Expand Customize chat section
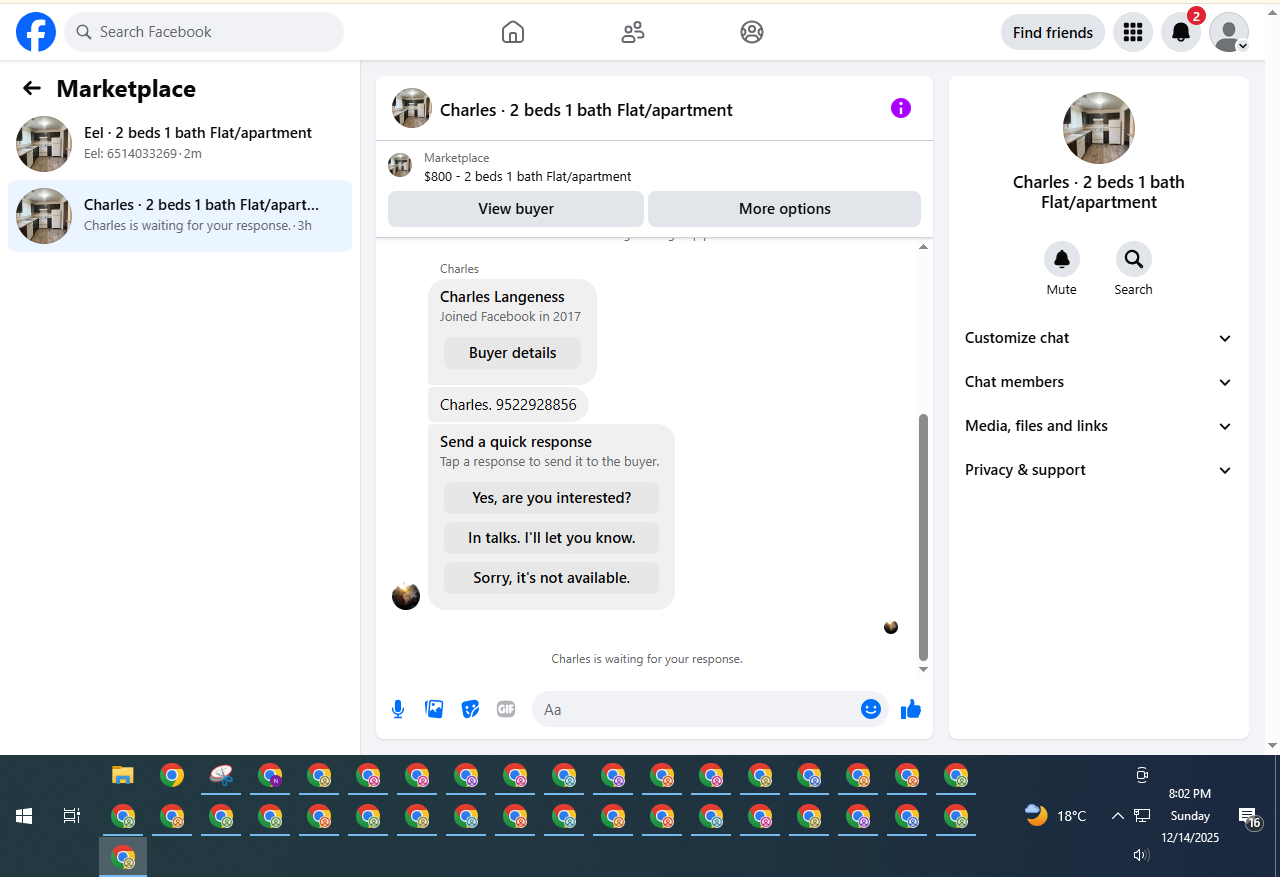1280x877 pixels. tap(1099, 338)
